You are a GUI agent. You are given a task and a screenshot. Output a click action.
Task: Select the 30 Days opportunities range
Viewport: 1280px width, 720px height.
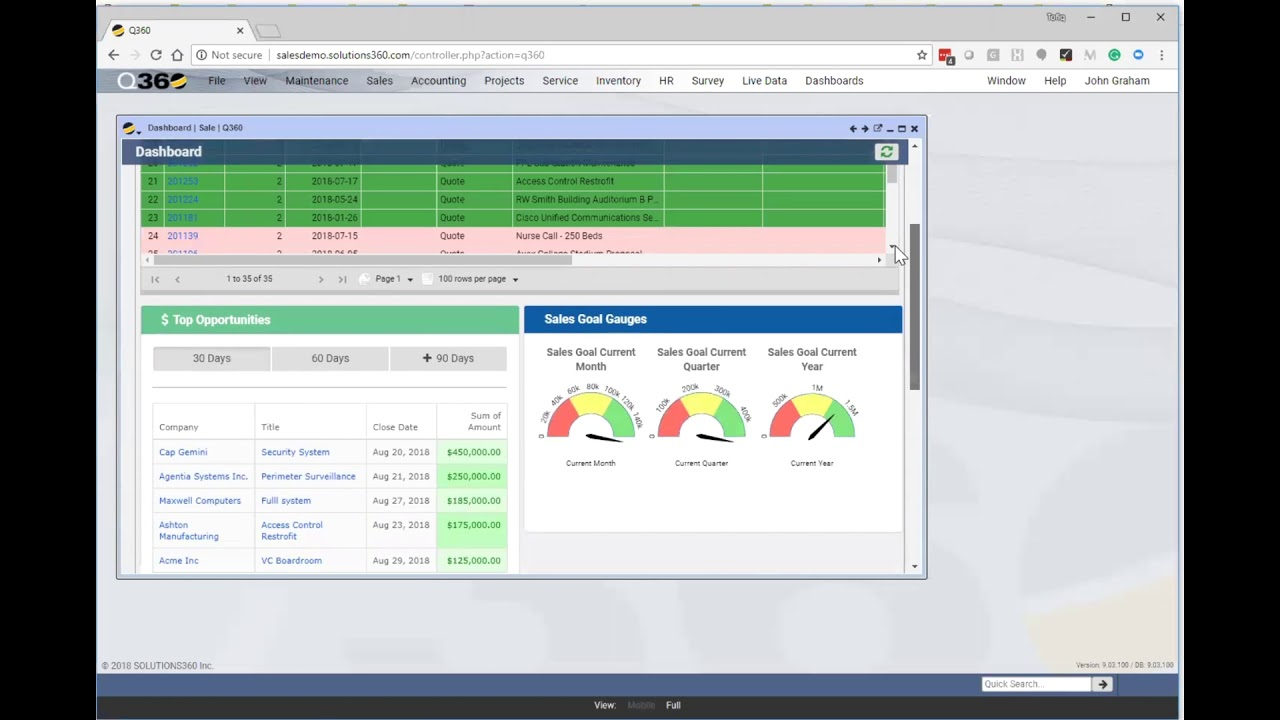tap(211, 358)
